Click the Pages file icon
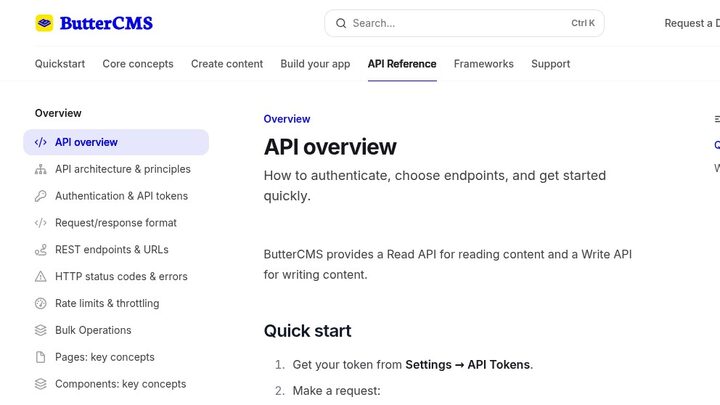Viewport: 720px width, 405px height. pyautogui.click(x=40, y=357)
